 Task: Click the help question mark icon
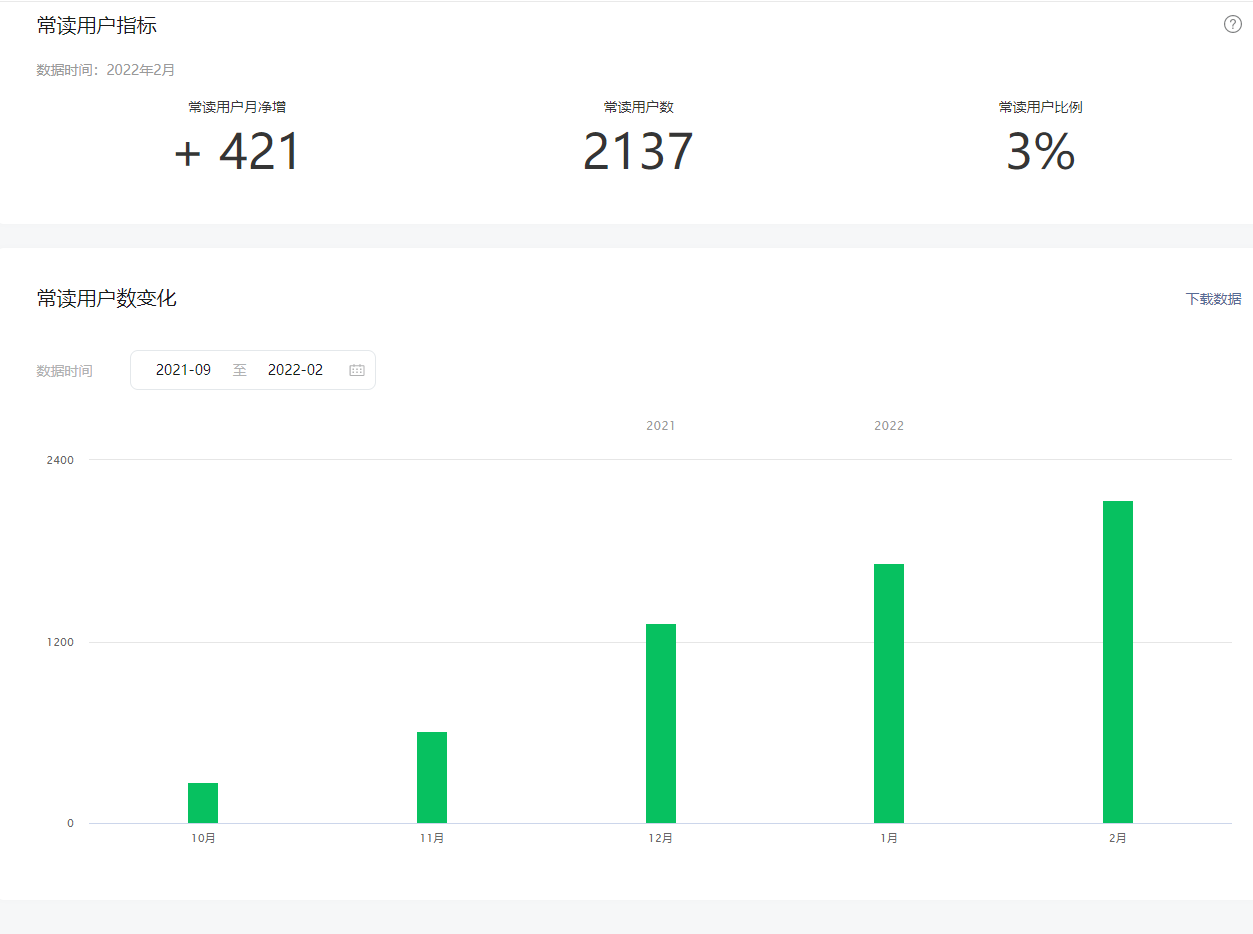click(1232, 25)
